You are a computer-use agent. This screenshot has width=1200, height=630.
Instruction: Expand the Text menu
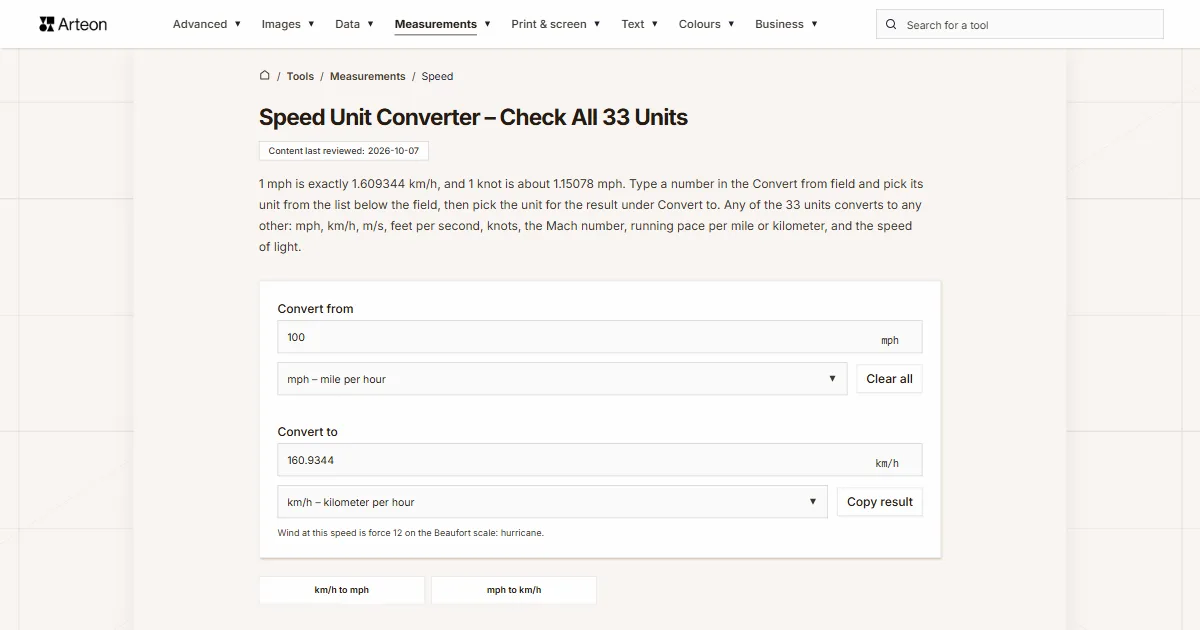[x=640, y=24]
